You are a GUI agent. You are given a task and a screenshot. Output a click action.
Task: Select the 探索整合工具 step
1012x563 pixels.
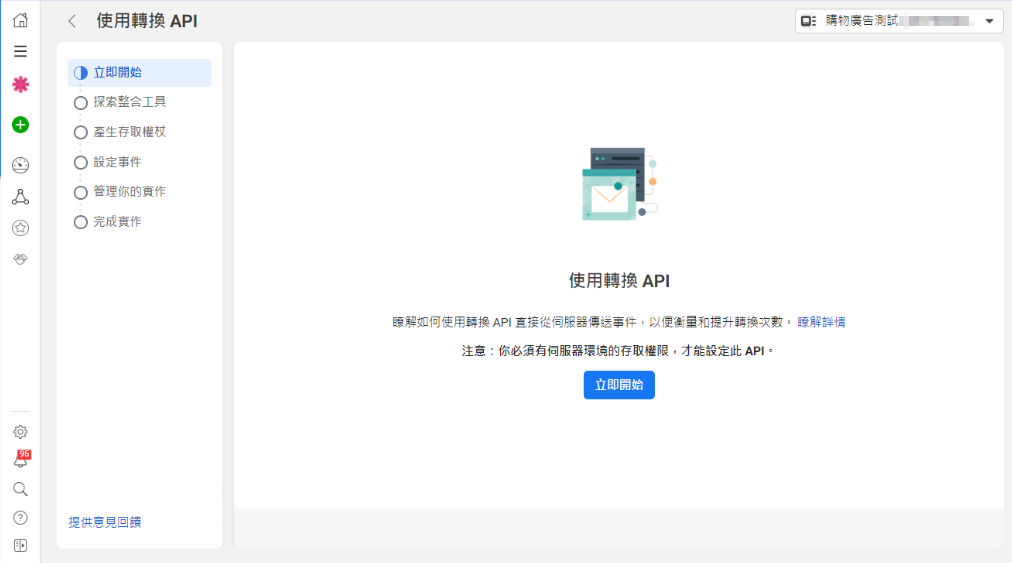[129, 102]
